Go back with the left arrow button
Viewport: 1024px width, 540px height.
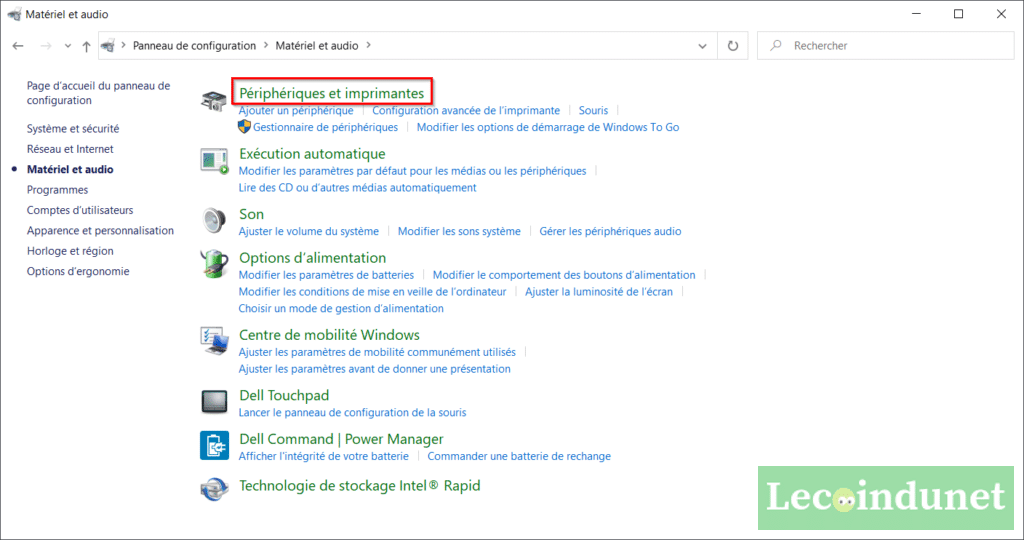(x=18, y=46)
